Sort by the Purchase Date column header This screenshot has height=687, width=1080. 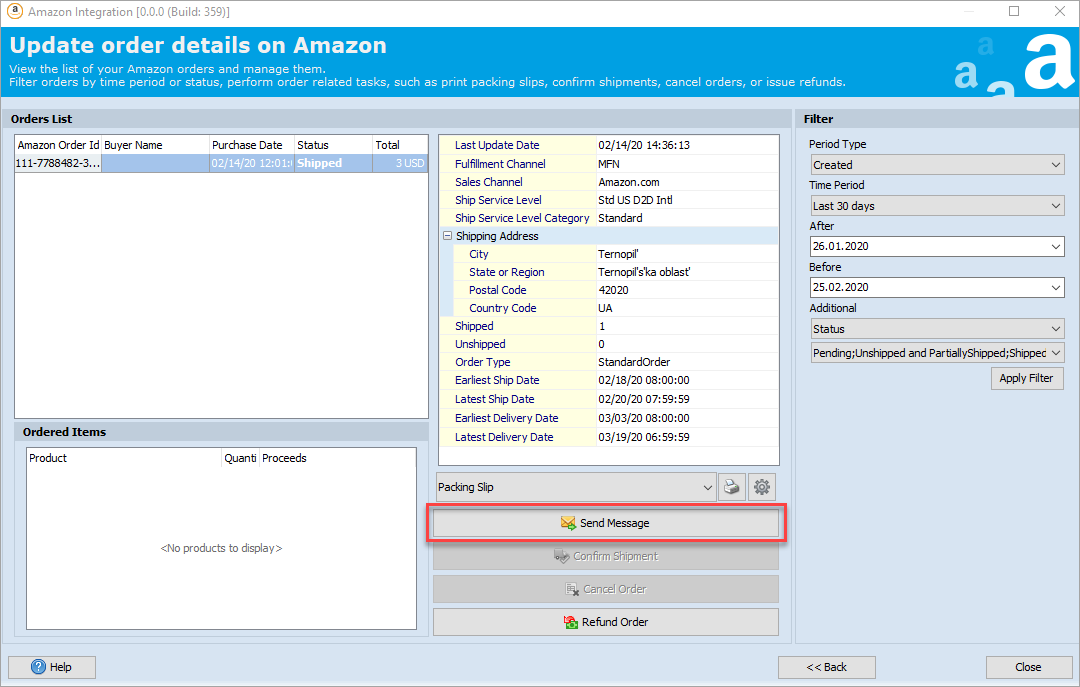tap(252, 145)
